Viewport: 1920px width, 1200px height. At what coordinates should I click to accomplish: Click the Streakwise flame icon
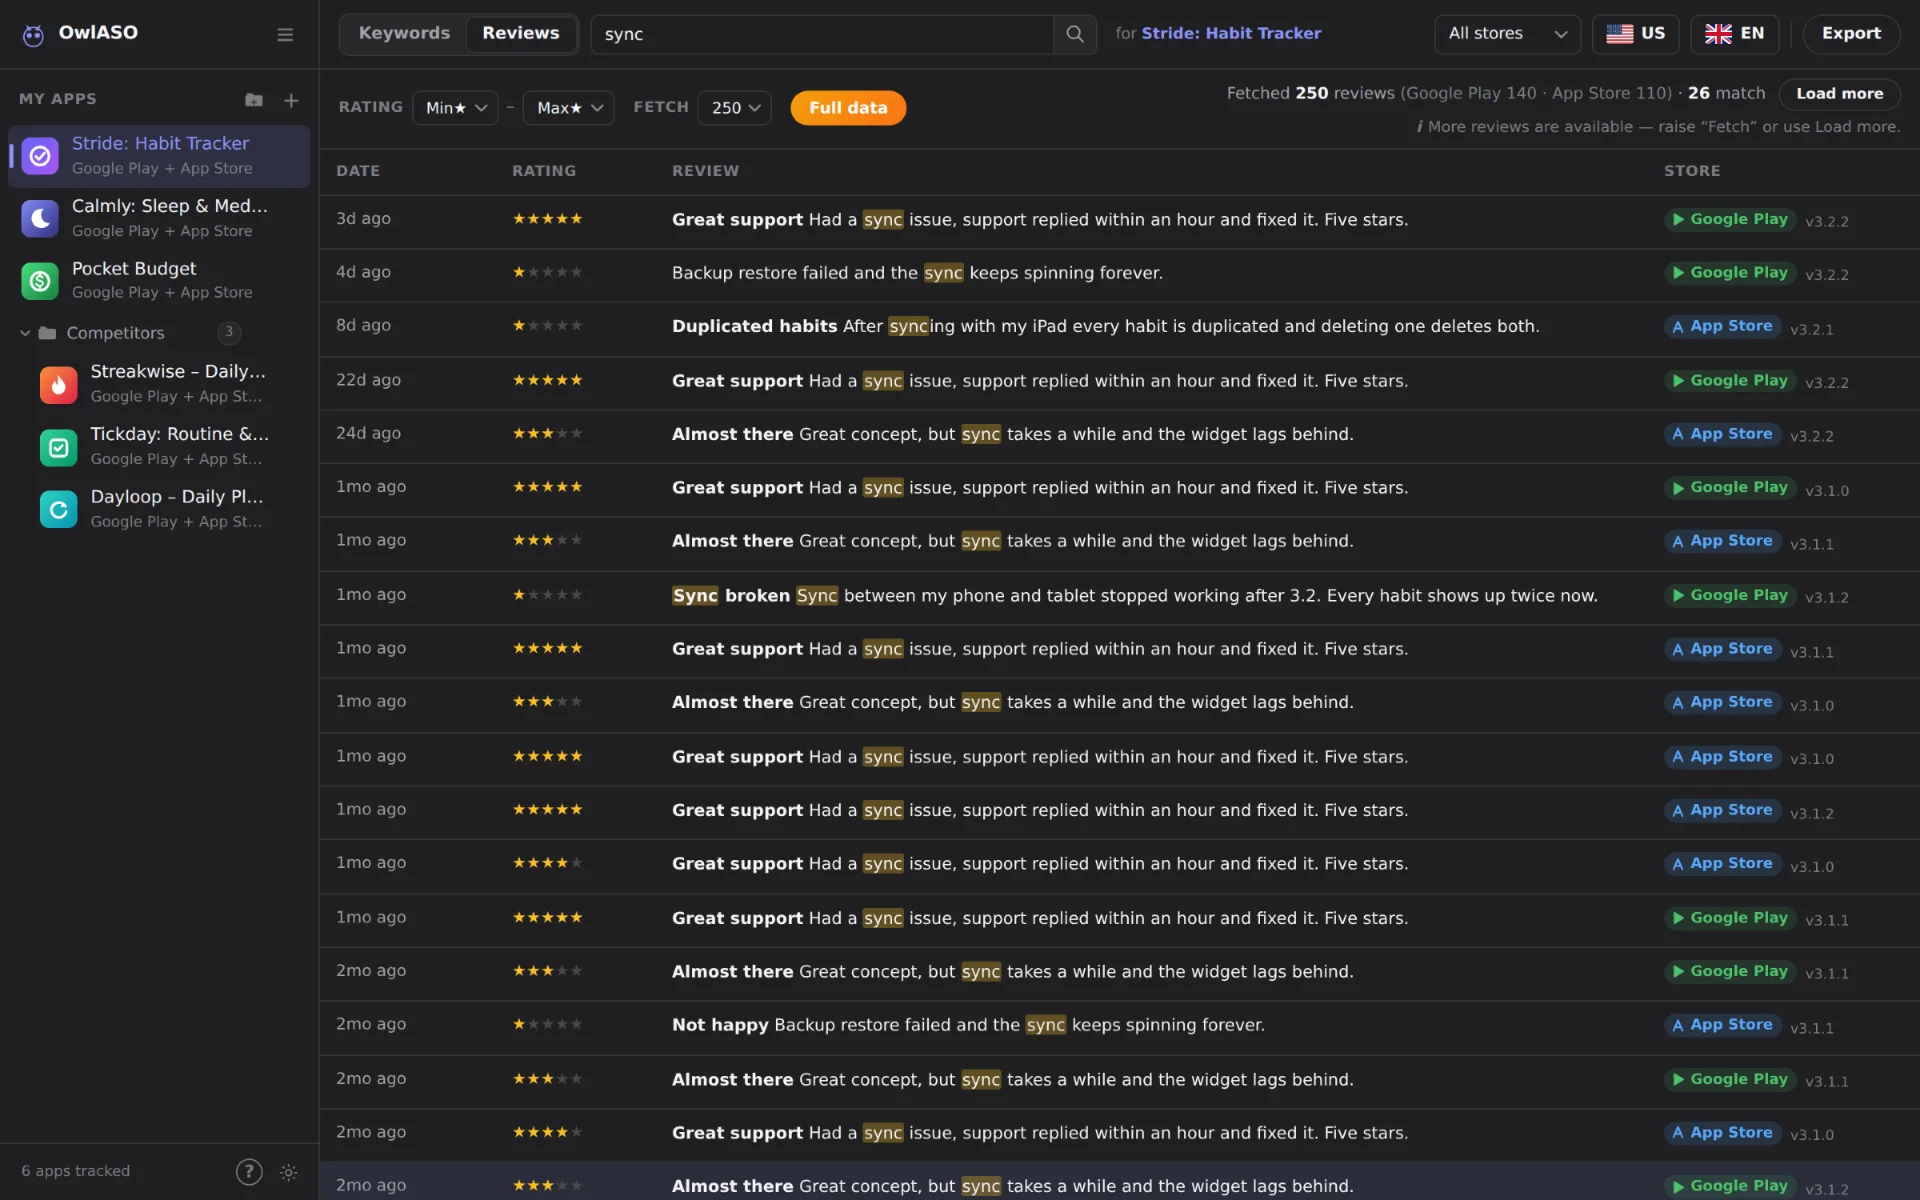tap(59, 384)
